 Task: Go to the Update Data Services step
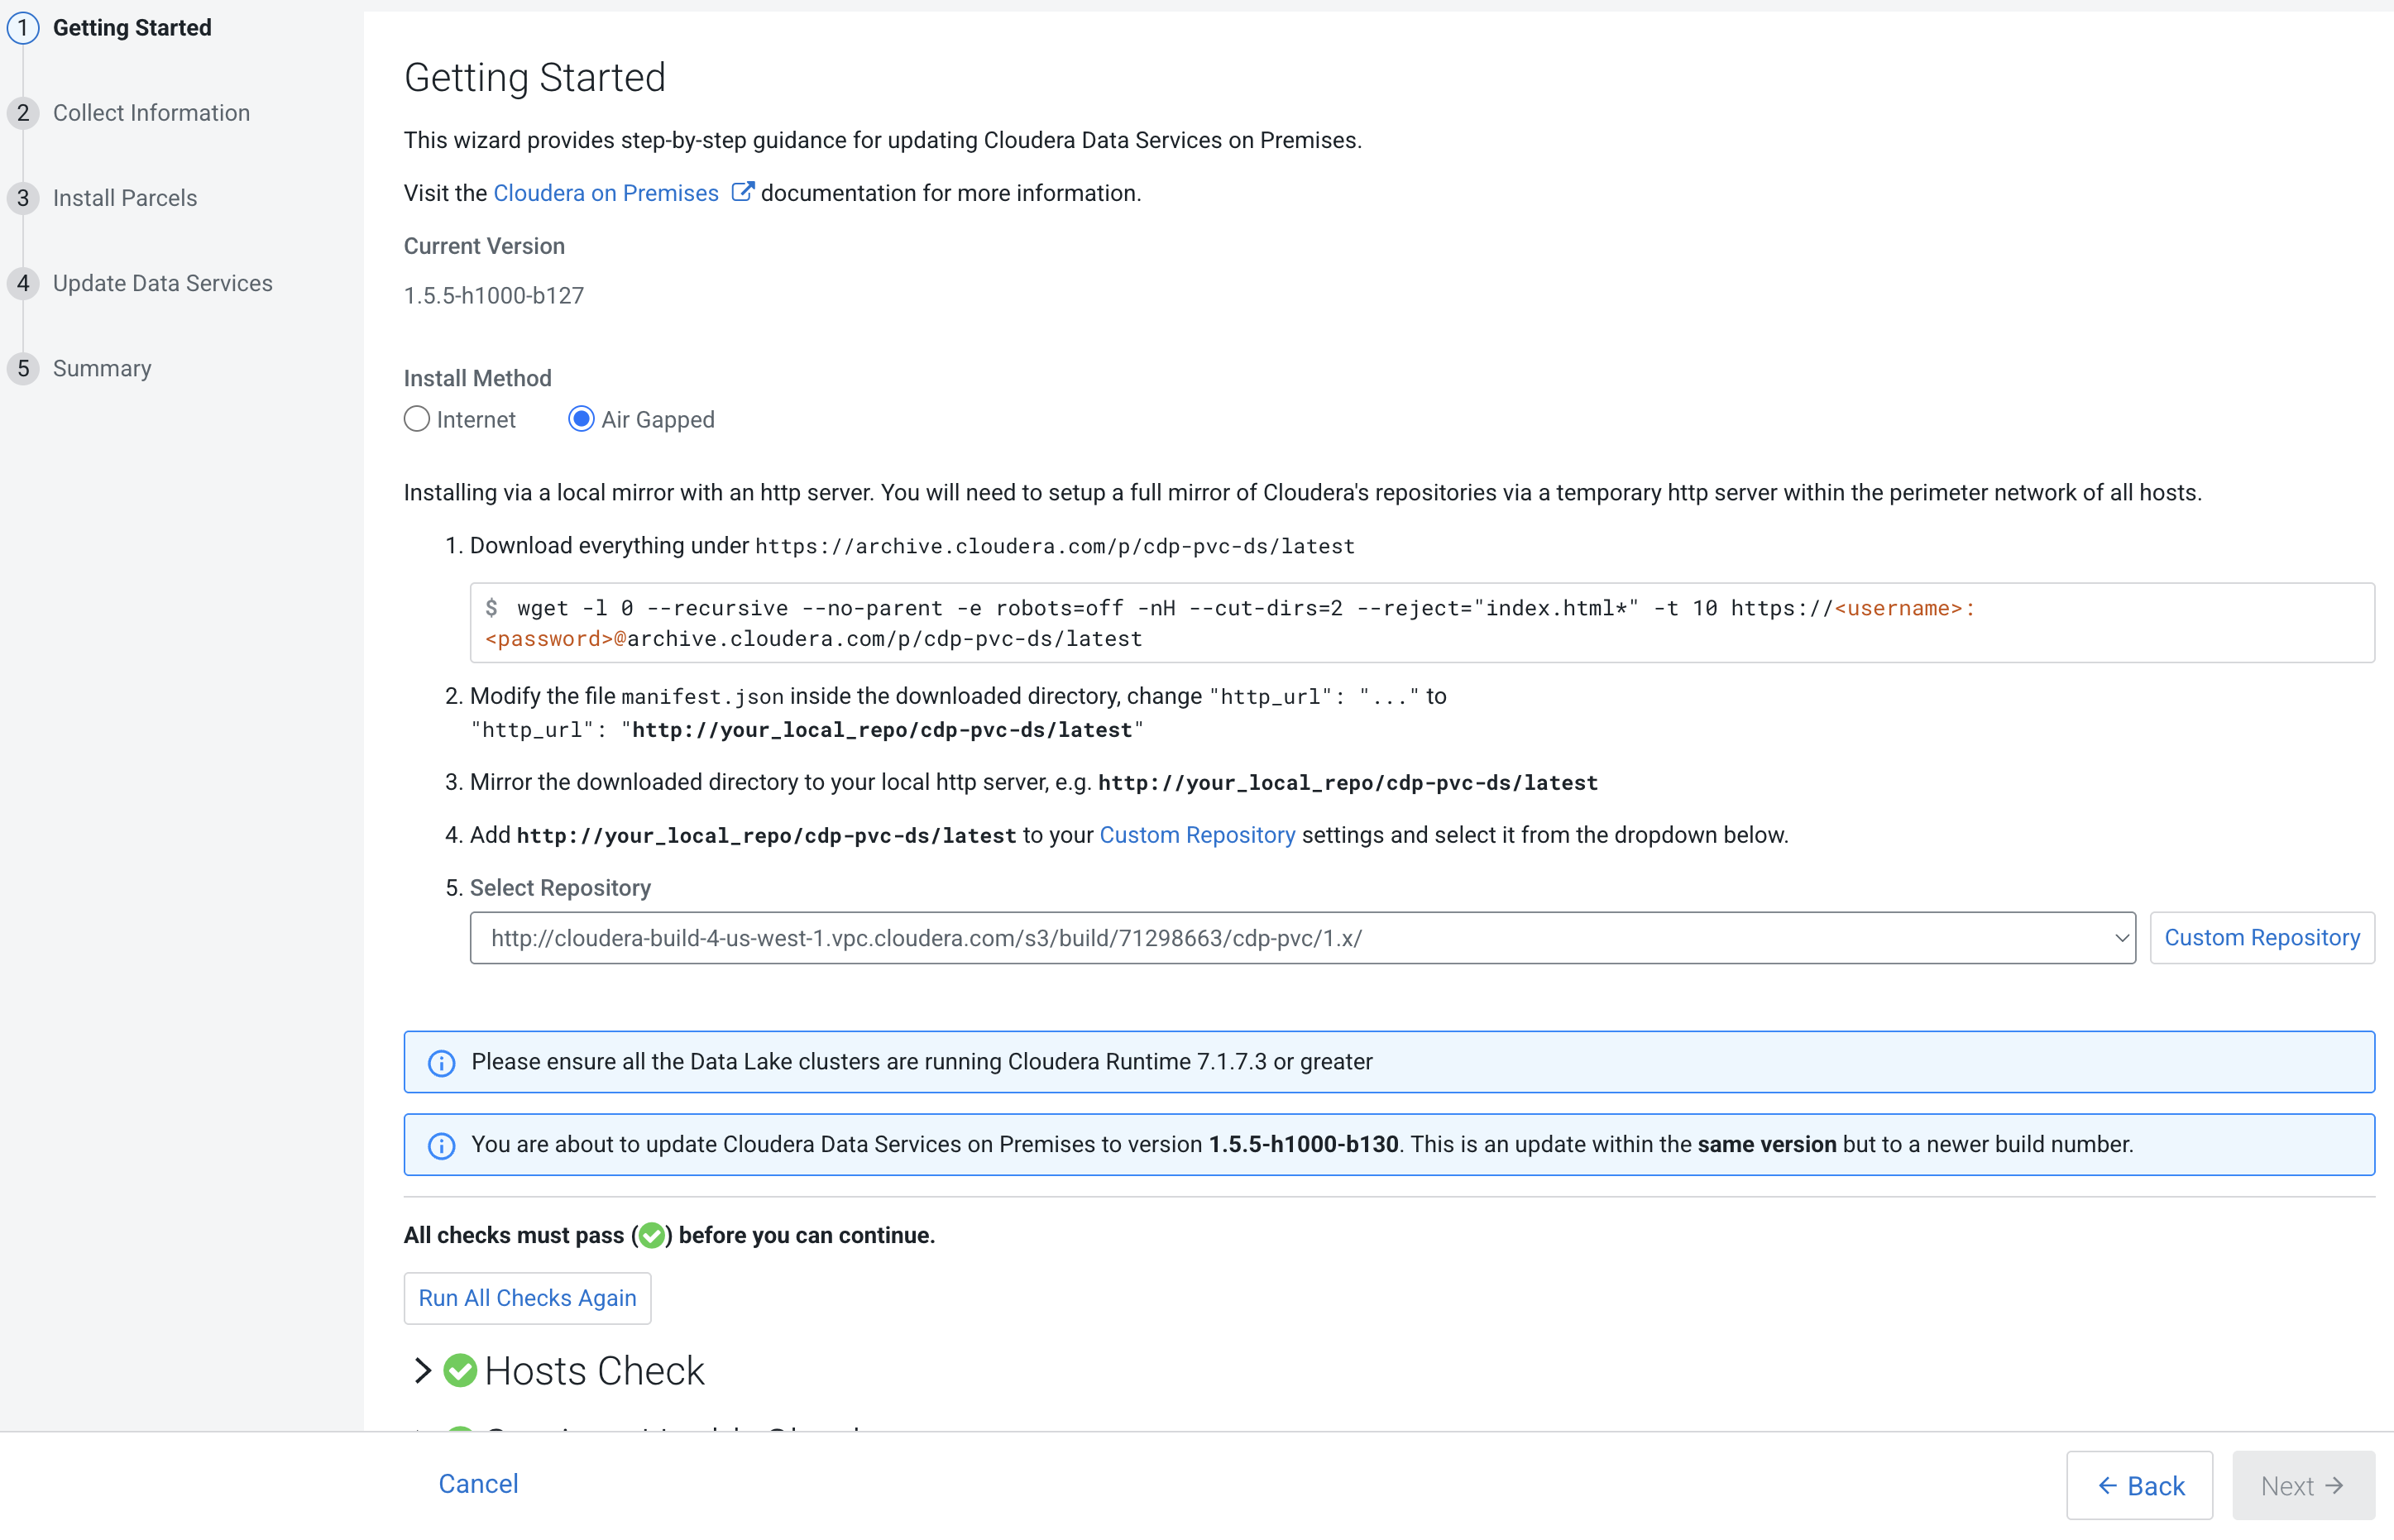point(162,283)
